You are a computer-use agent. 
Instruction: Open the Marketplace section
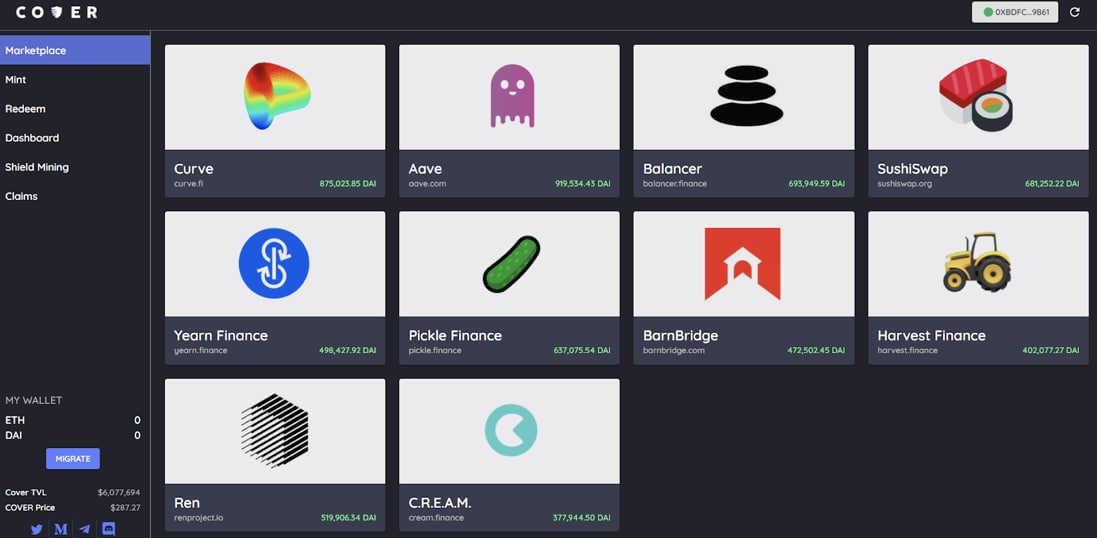pos(75,51)
